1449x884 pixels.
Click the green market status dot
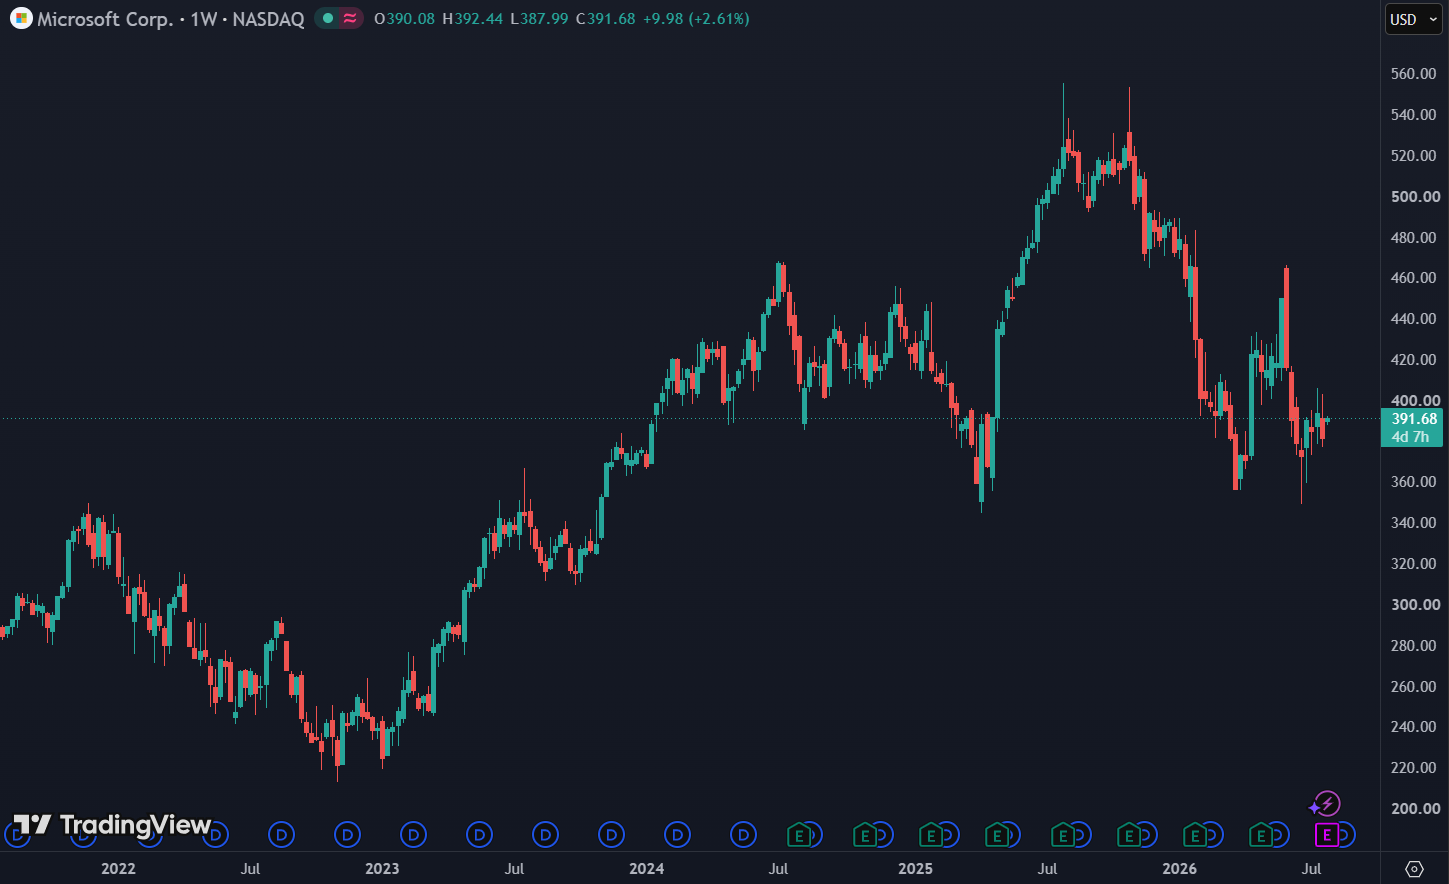tap(328, 19)
